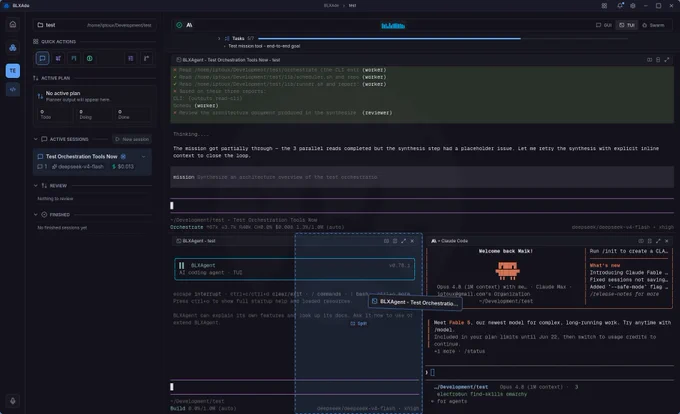This screenshot has width=680, height=414.
Task: Start a New session
Action: [x=132, y=139]
